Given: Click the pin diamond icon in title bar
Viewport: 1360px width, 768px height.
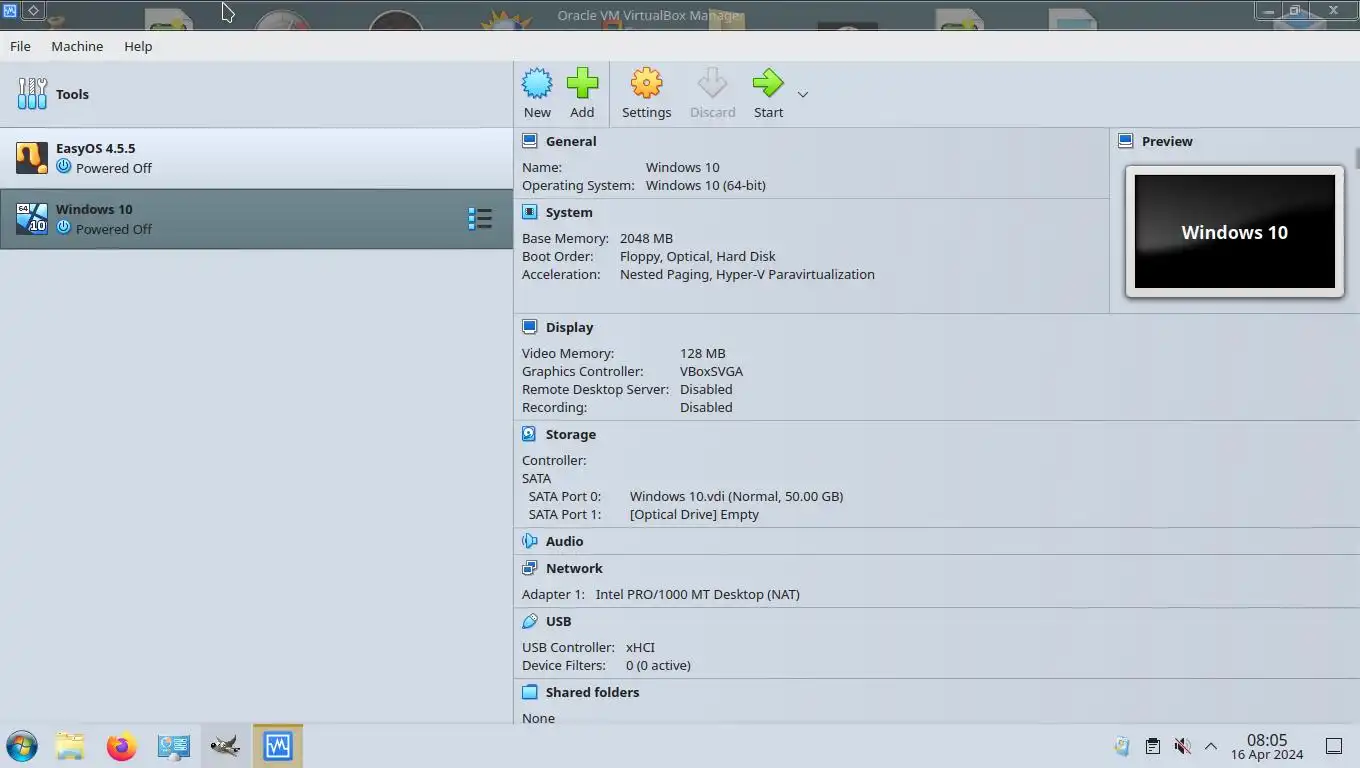Looking at the screenshot, I should pos(33,10).
